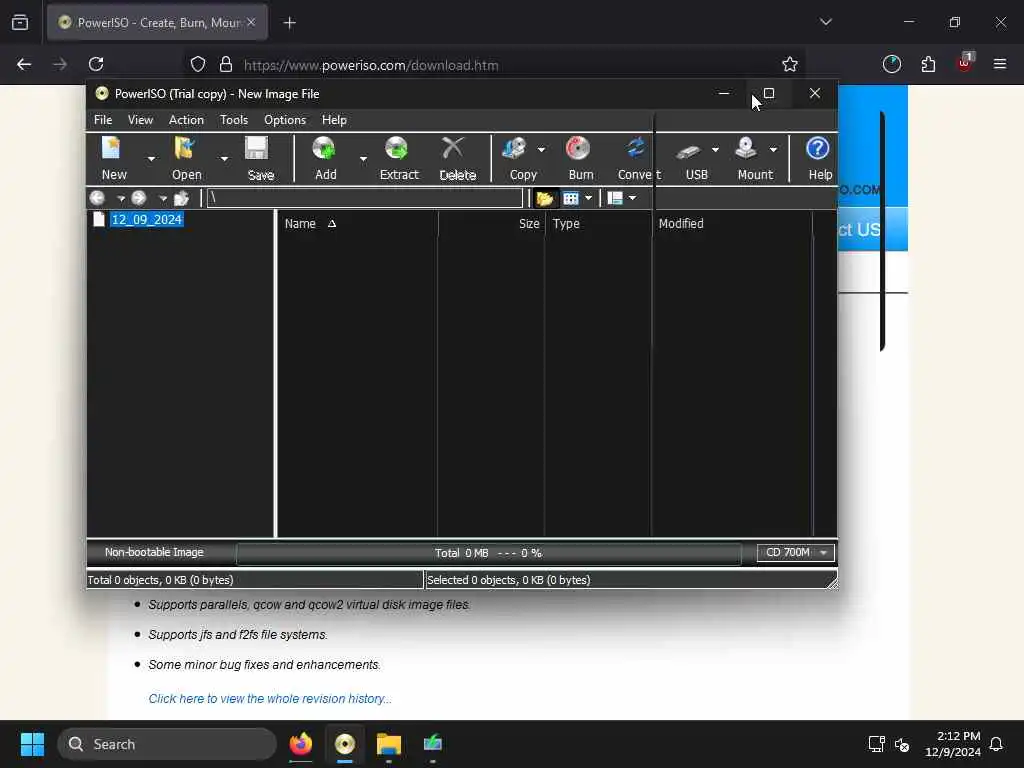Click the taskbar clock showing 2:12 PM
The image size is (1024, 768).
(x=953, y=744)
